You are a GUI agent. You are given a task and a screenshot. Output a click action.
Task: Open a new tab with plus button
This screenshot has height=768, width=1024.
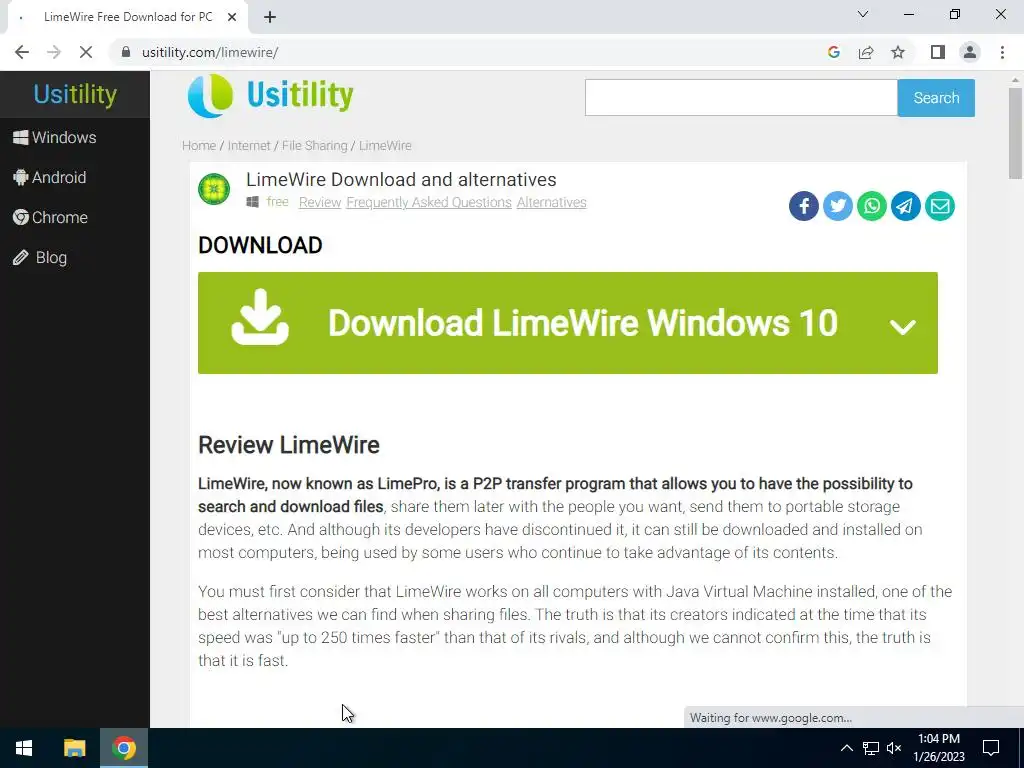click(270, 17)
